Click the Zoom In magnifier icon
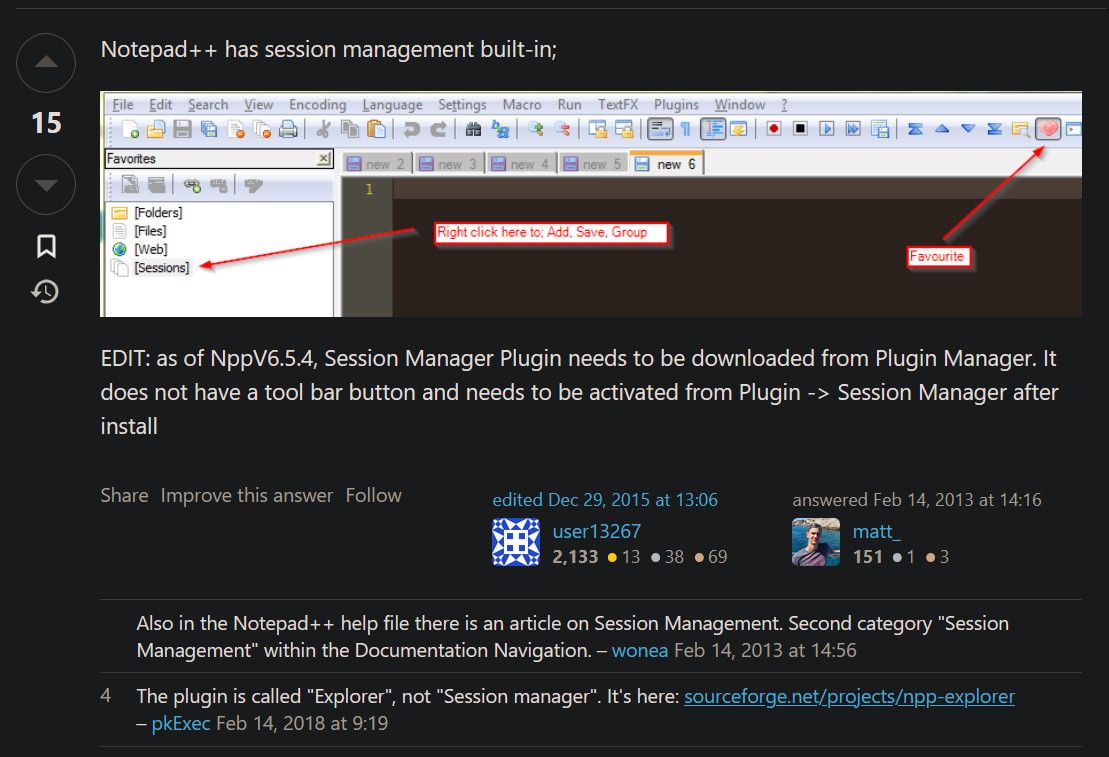 tap(536, 129)
